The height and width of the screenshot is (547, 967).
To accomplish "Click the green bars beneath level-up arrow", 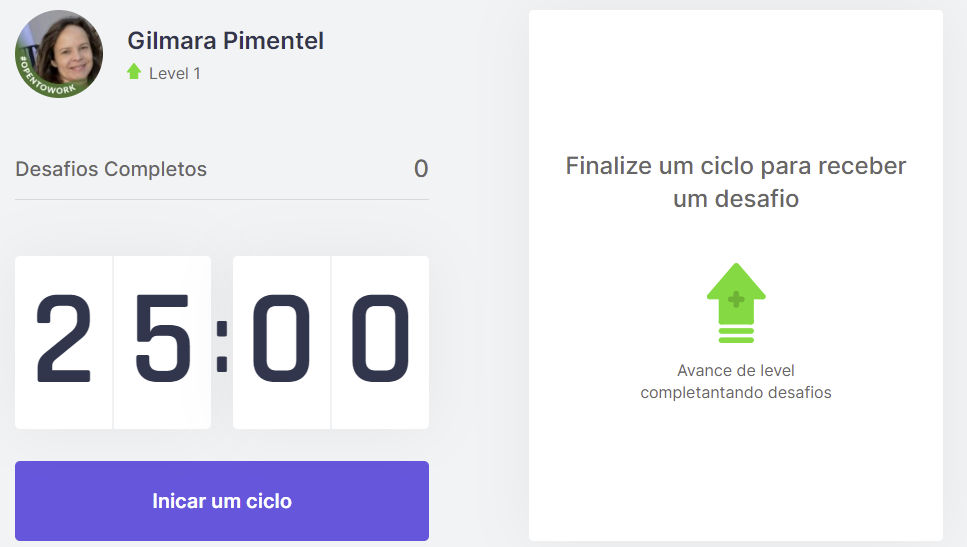I will [736, 335].
